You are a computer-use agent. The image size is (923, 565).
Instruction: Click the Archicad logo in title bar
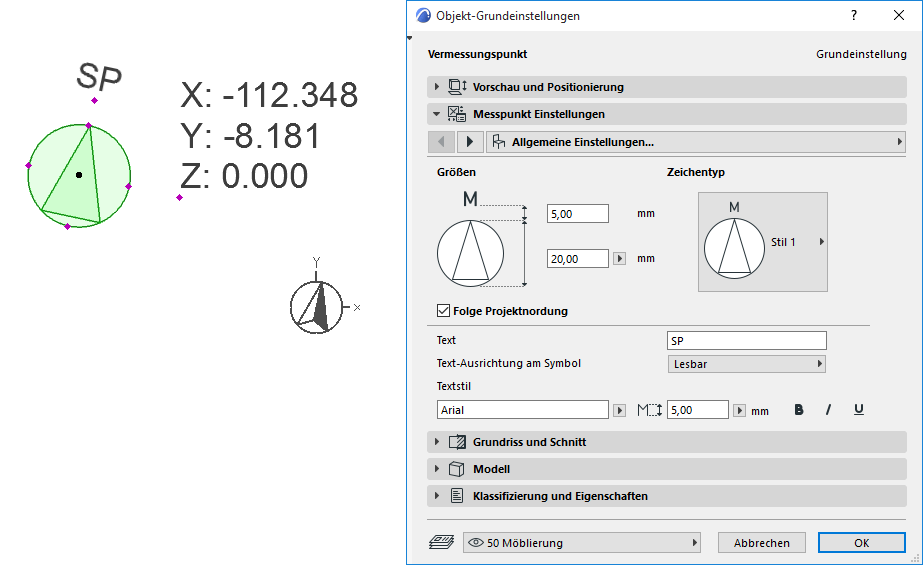pos(423,15)
